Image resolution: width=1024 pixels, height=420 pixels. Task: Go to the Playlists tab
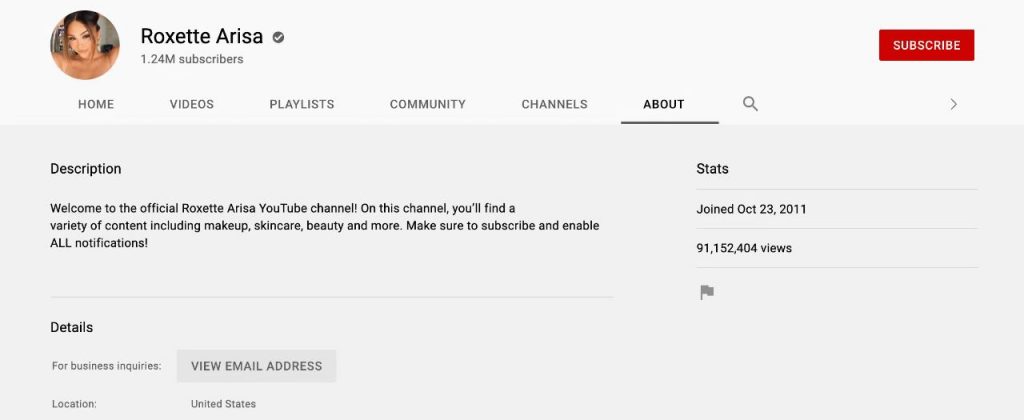(x=302, y=105)
